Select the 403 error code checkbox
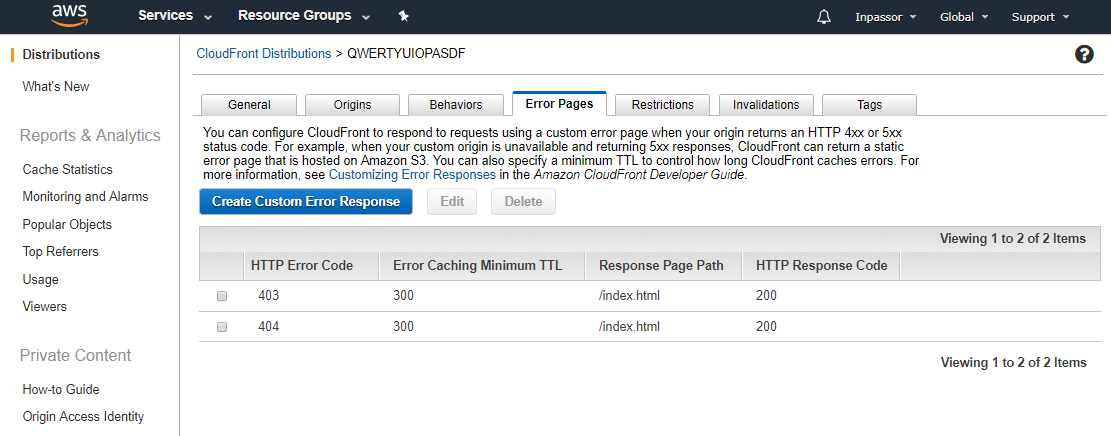 (x=222, y=296)
